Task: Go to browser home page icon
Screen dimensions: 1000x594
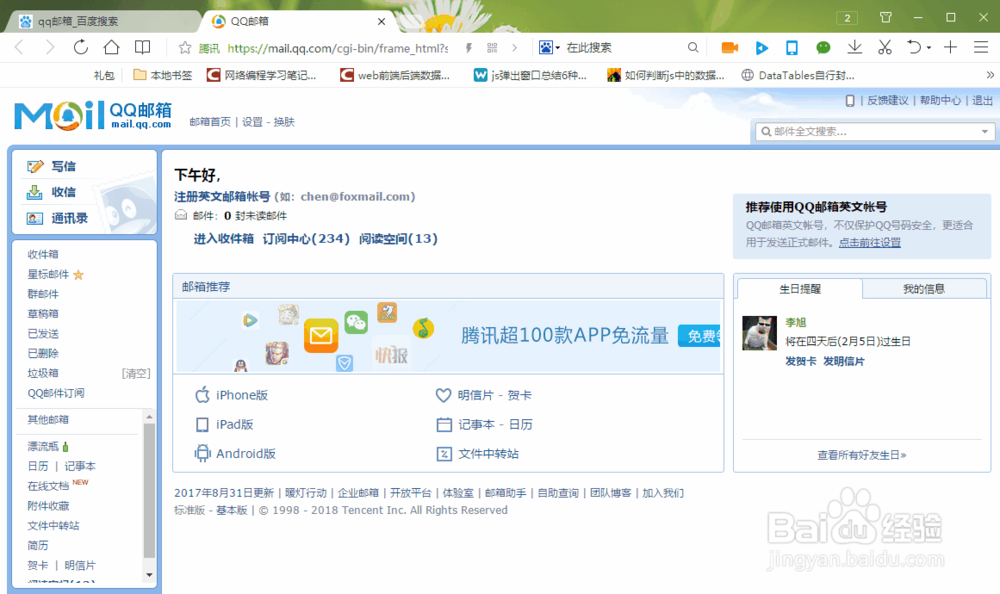Action: pyautogui.click(x=112, y=47)
